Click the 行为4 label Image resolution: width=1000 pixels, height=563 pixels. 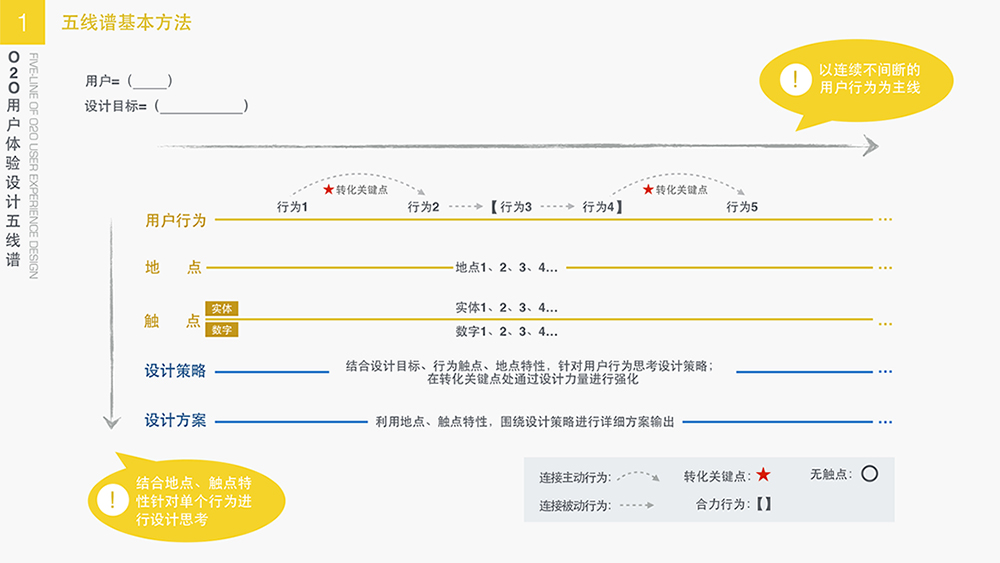(x=598, y=207)
